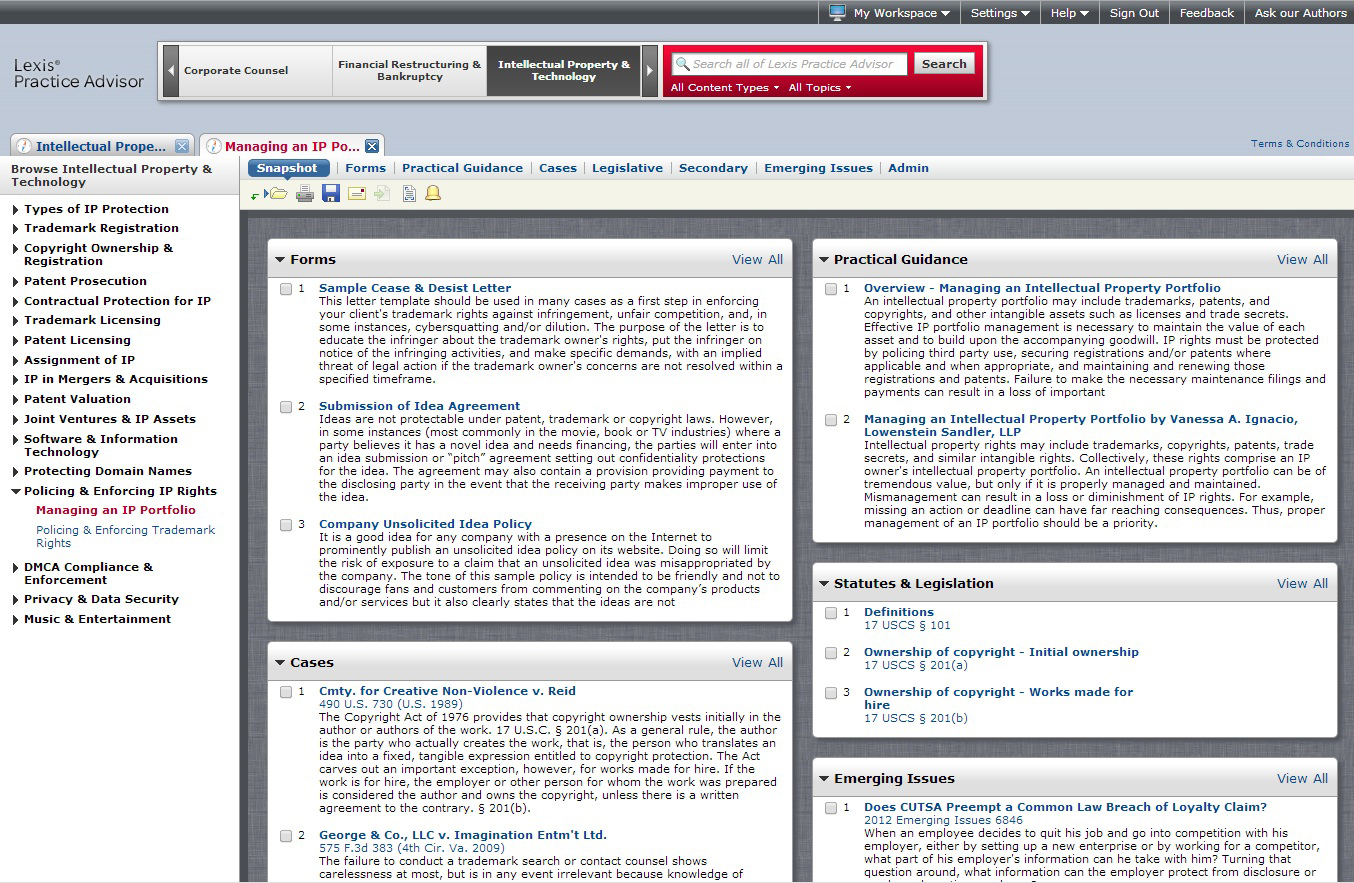1354x883 pixels.
Task: Expand Privacy & Data Security tree node
Action: pos(15,600)
